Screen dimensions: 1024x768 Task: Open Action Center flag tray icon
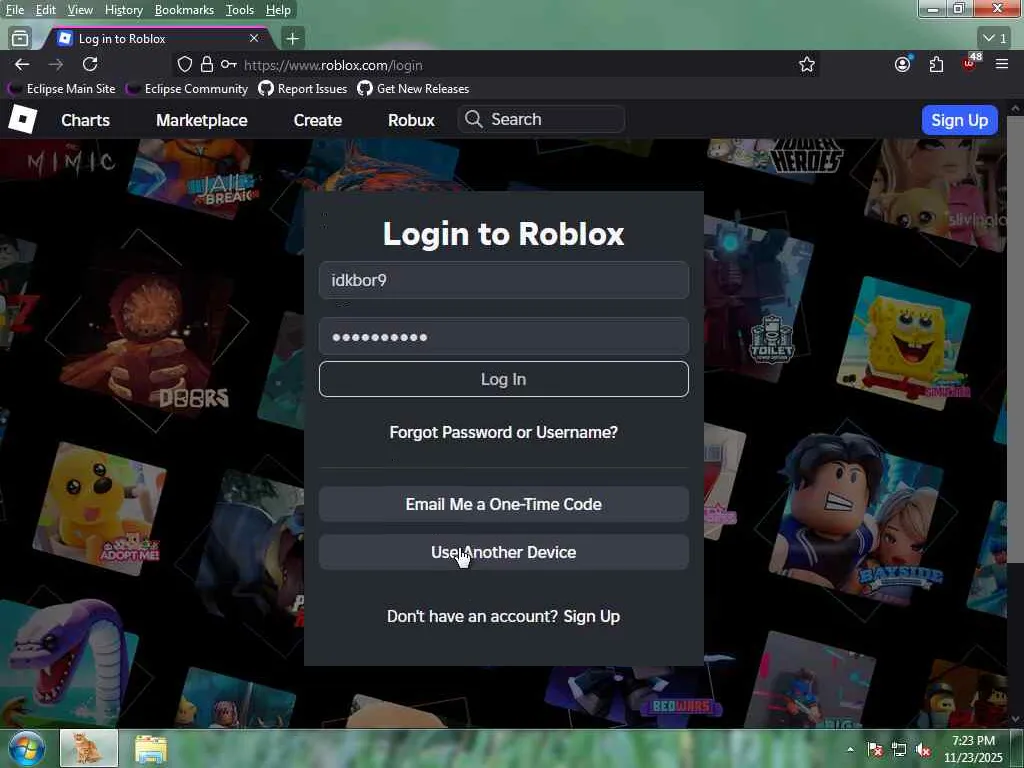tap(875, 750)
